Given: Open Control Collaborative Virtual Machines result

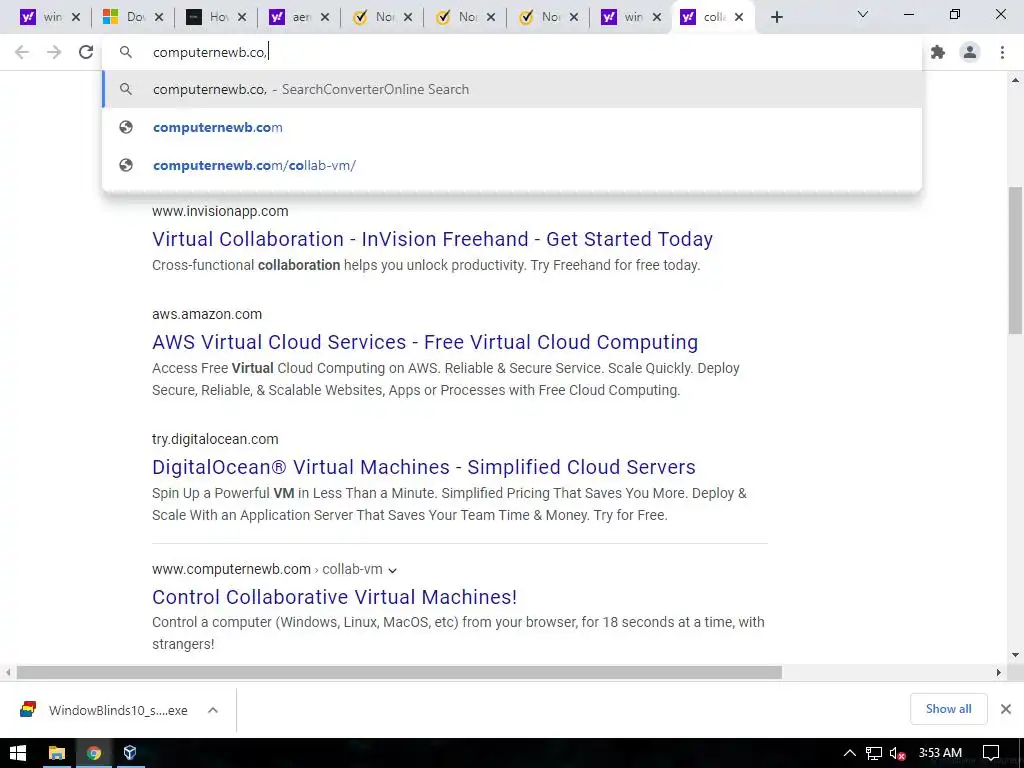Looking at the screenshot, I should 334,597.
